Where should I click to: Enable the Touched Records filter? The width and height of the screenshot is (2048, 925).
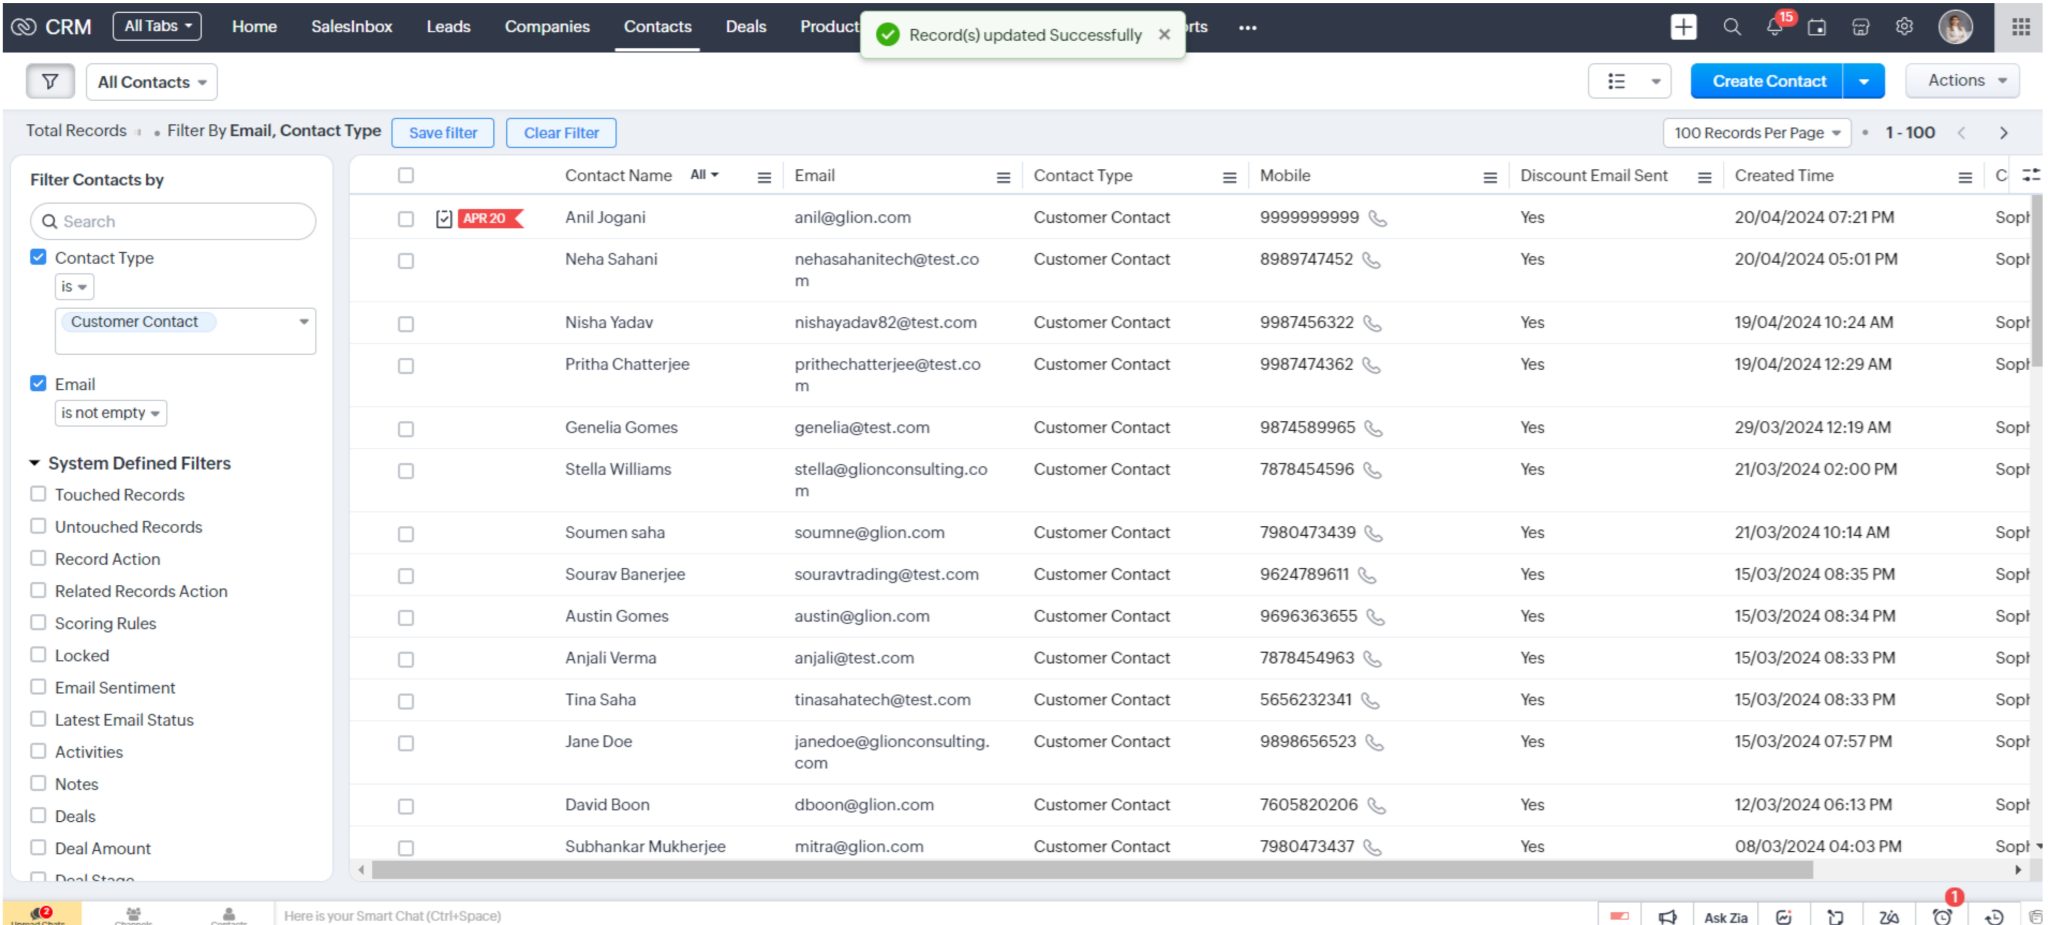coord(38,493)
